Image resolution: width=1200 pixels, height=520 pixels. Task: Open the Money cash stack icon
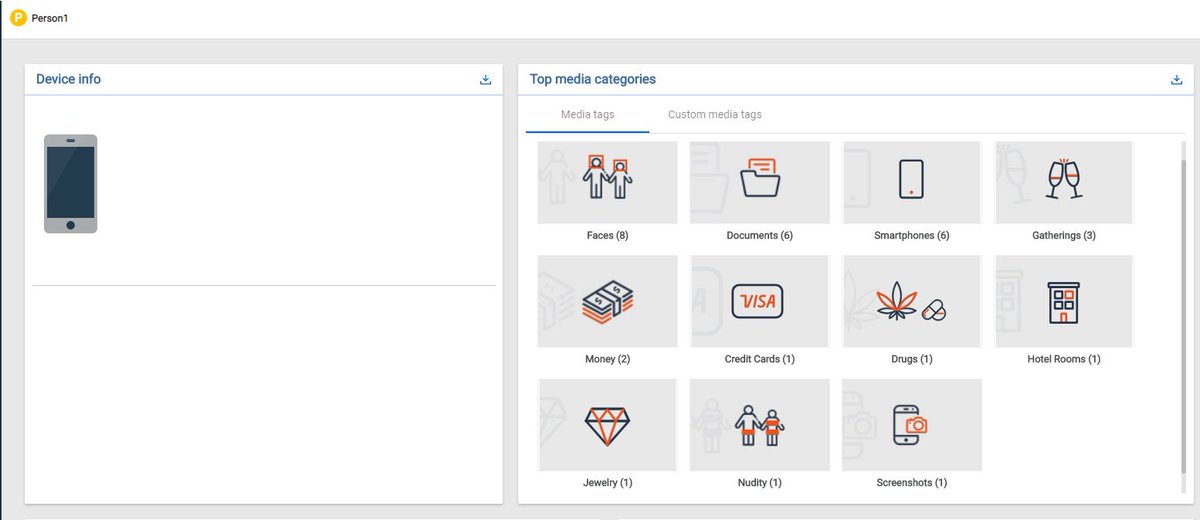pos(608,301)
